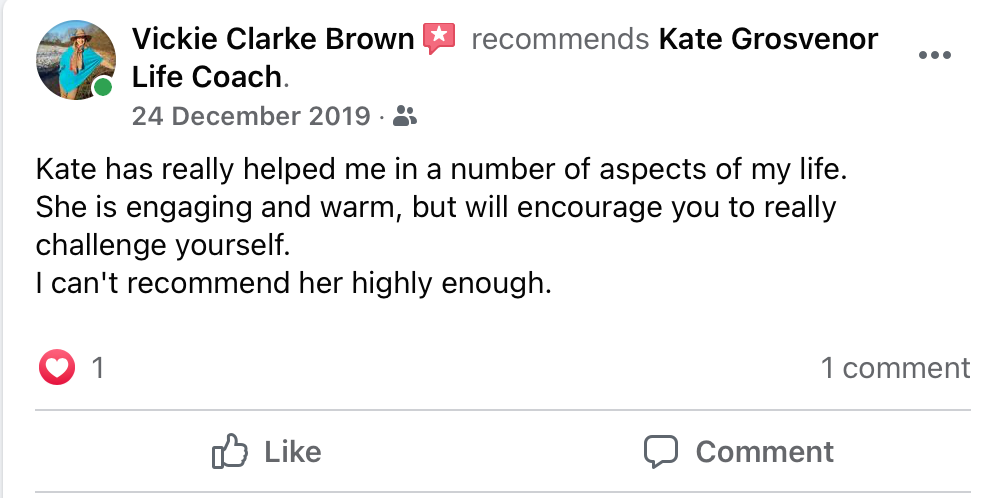Click the text "challenge yourself."
The height and width of the screenshot is (498, 998).
(168, 245)
